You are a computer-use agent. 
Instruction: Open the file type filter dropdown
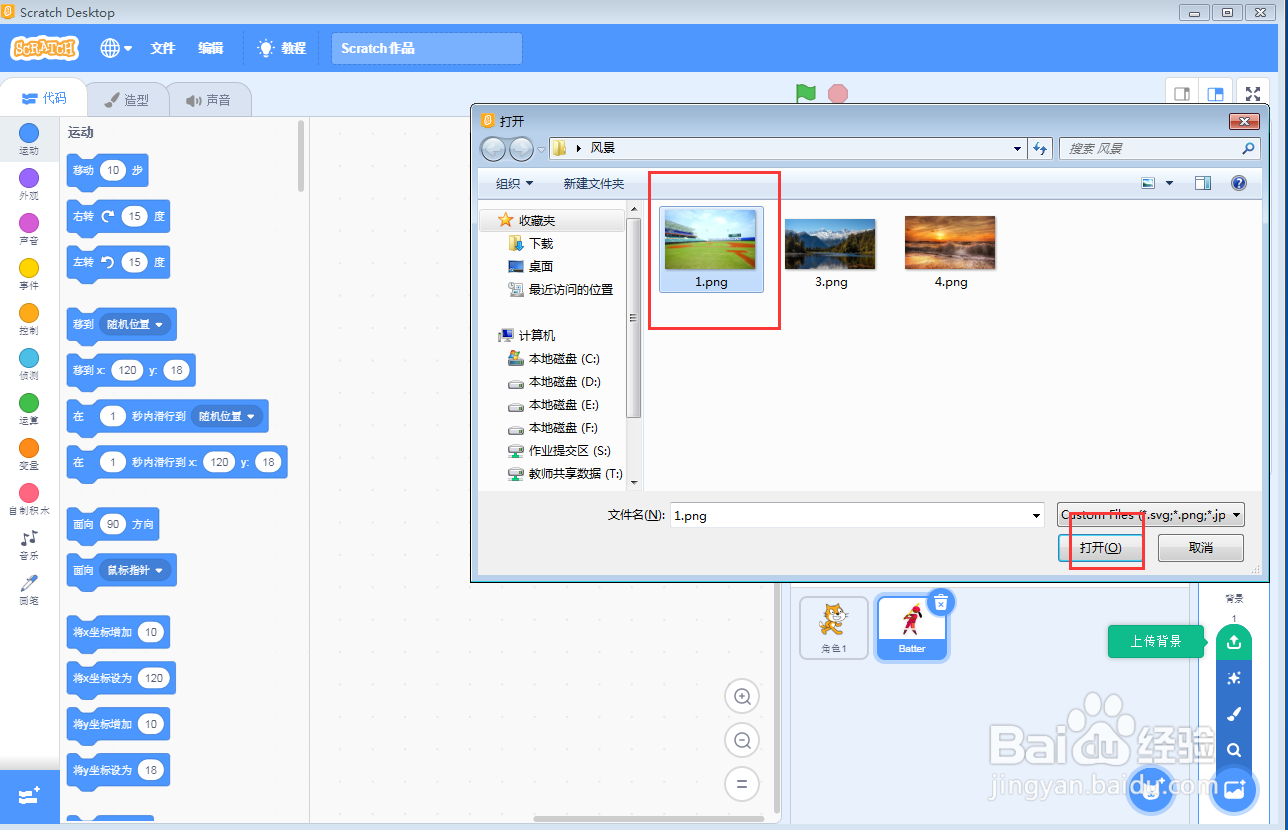click(1151, 515)
